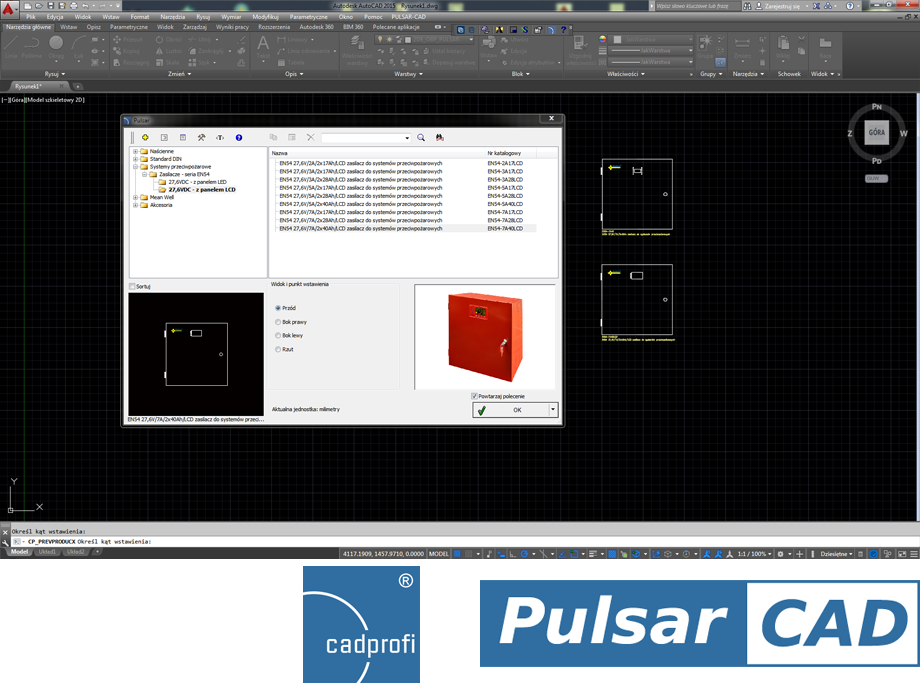Switch to the Układ1 layout tab
920x700 pixels.
(47, 552)
